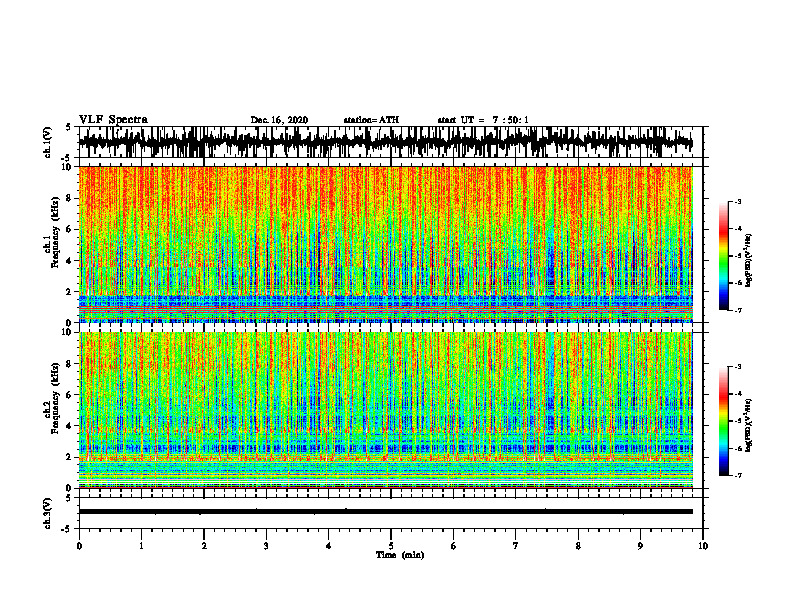Click ch.2 frequency axis tick "4"
The height and width of the screenshot is (612, 792).
tap(69, 426)
